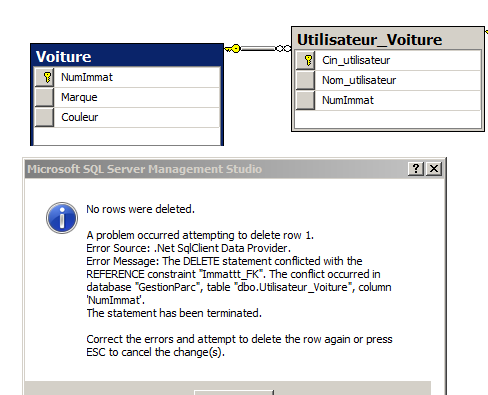Click the primary key icon next to NumImmat in Voiture

[x=47, y=77]
